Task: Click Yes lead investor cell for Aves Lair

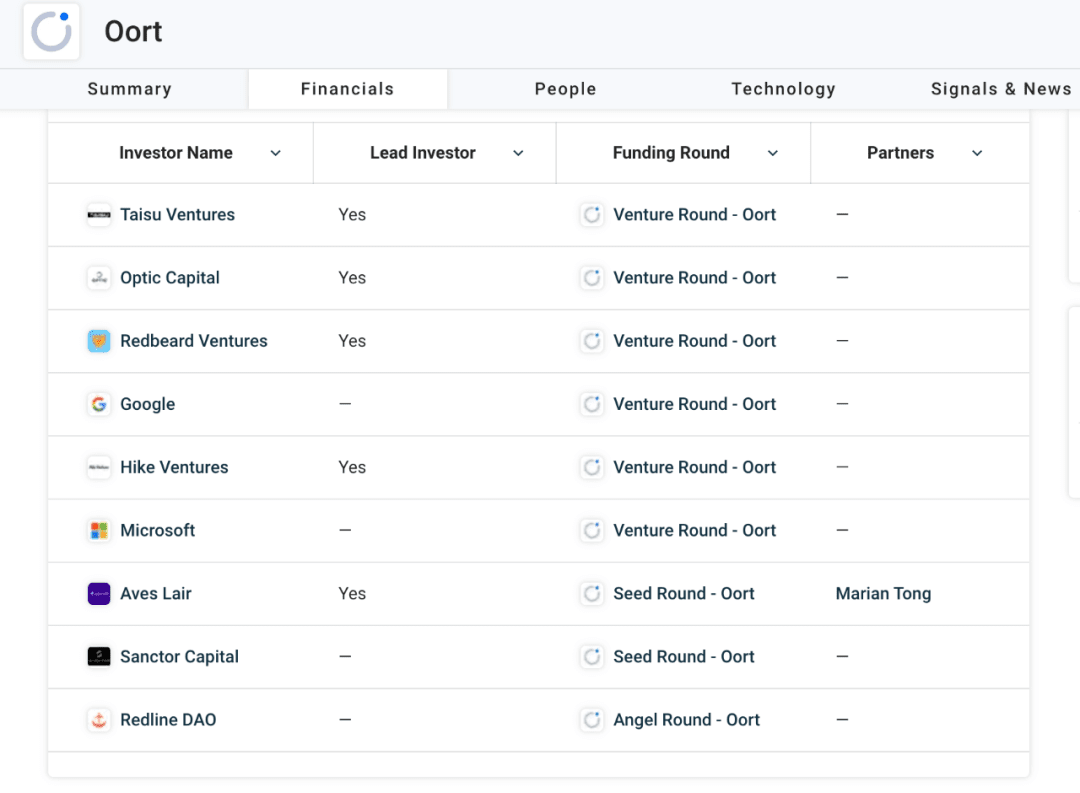Action: [352, 594]
